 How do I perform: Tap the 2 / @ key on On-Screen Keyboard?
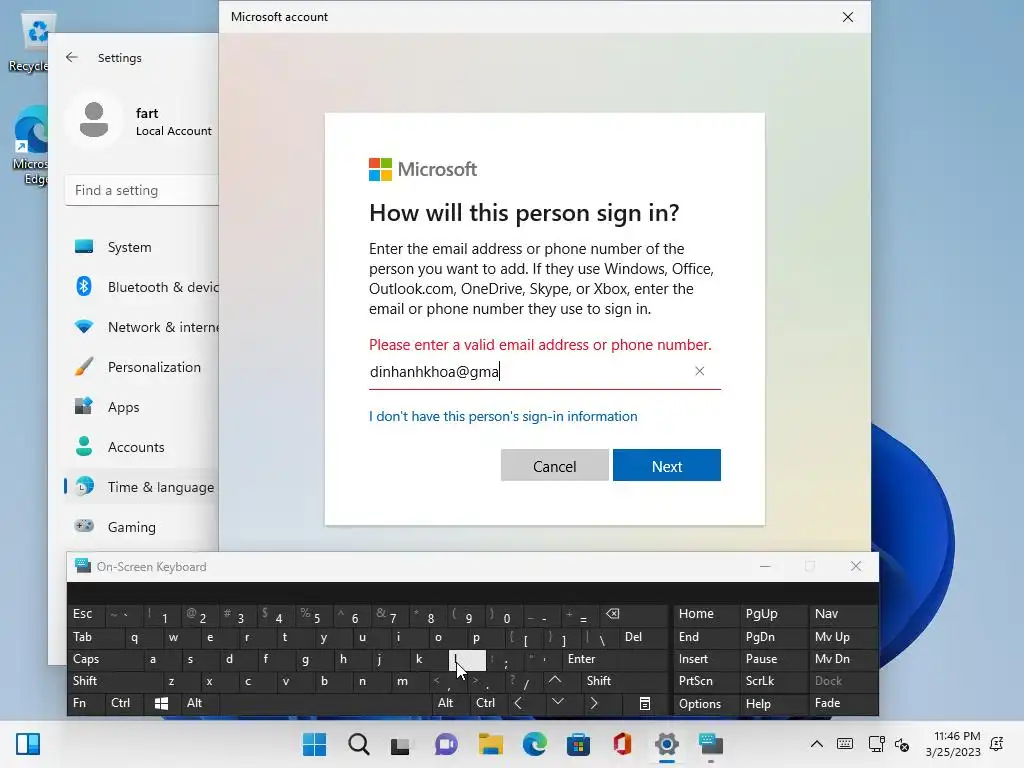tap(199, 615)
